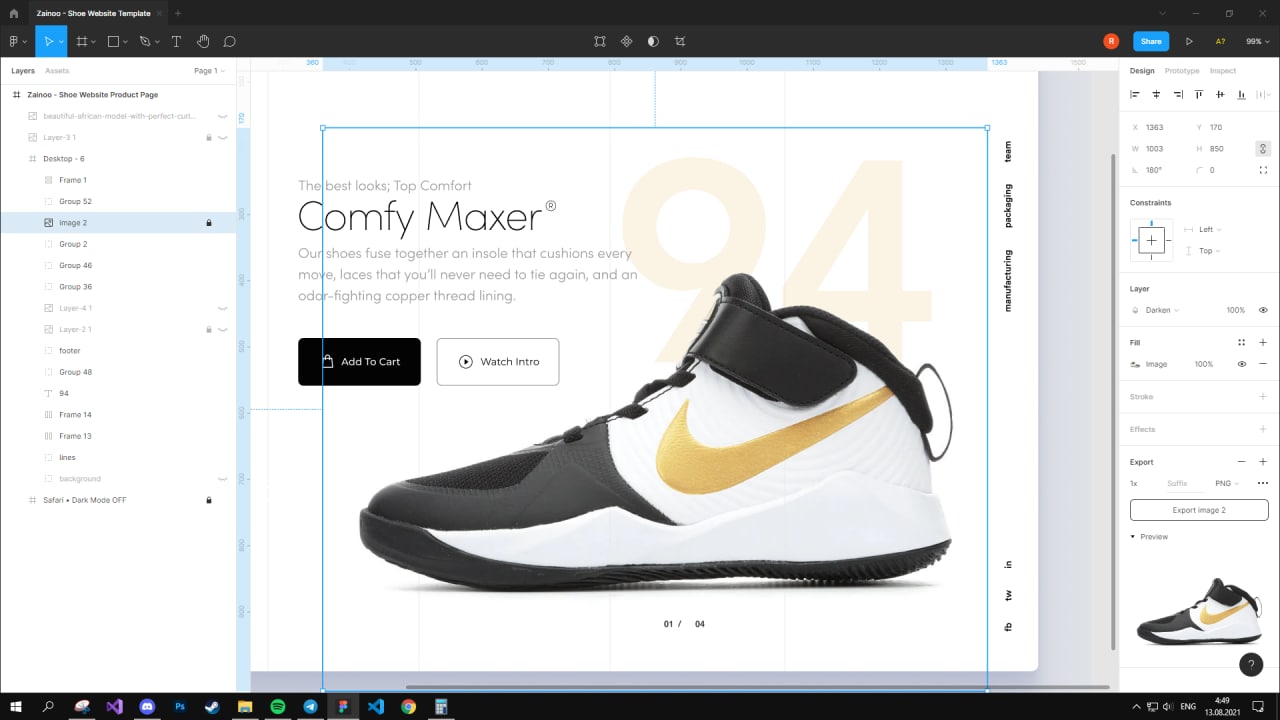The width and height of the screenshot is (1280, 720).
Task: Add an effect with plus icon
Action: 1263,429
